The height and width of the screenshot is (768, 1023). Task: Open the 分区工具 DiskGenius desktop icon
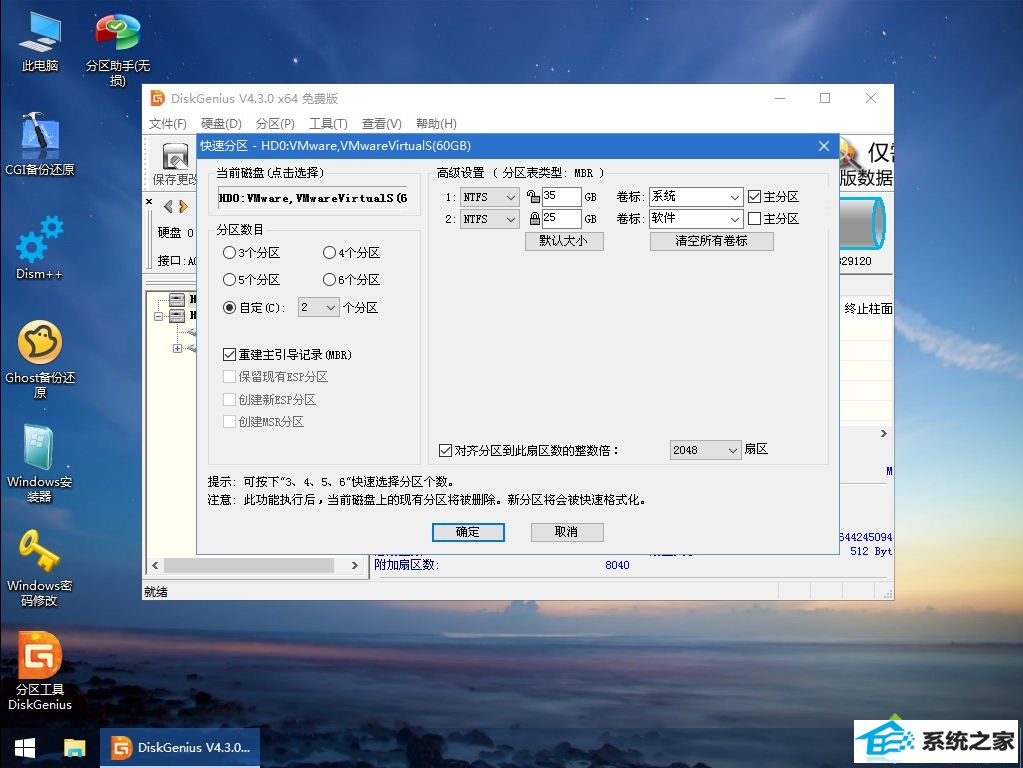40,671
